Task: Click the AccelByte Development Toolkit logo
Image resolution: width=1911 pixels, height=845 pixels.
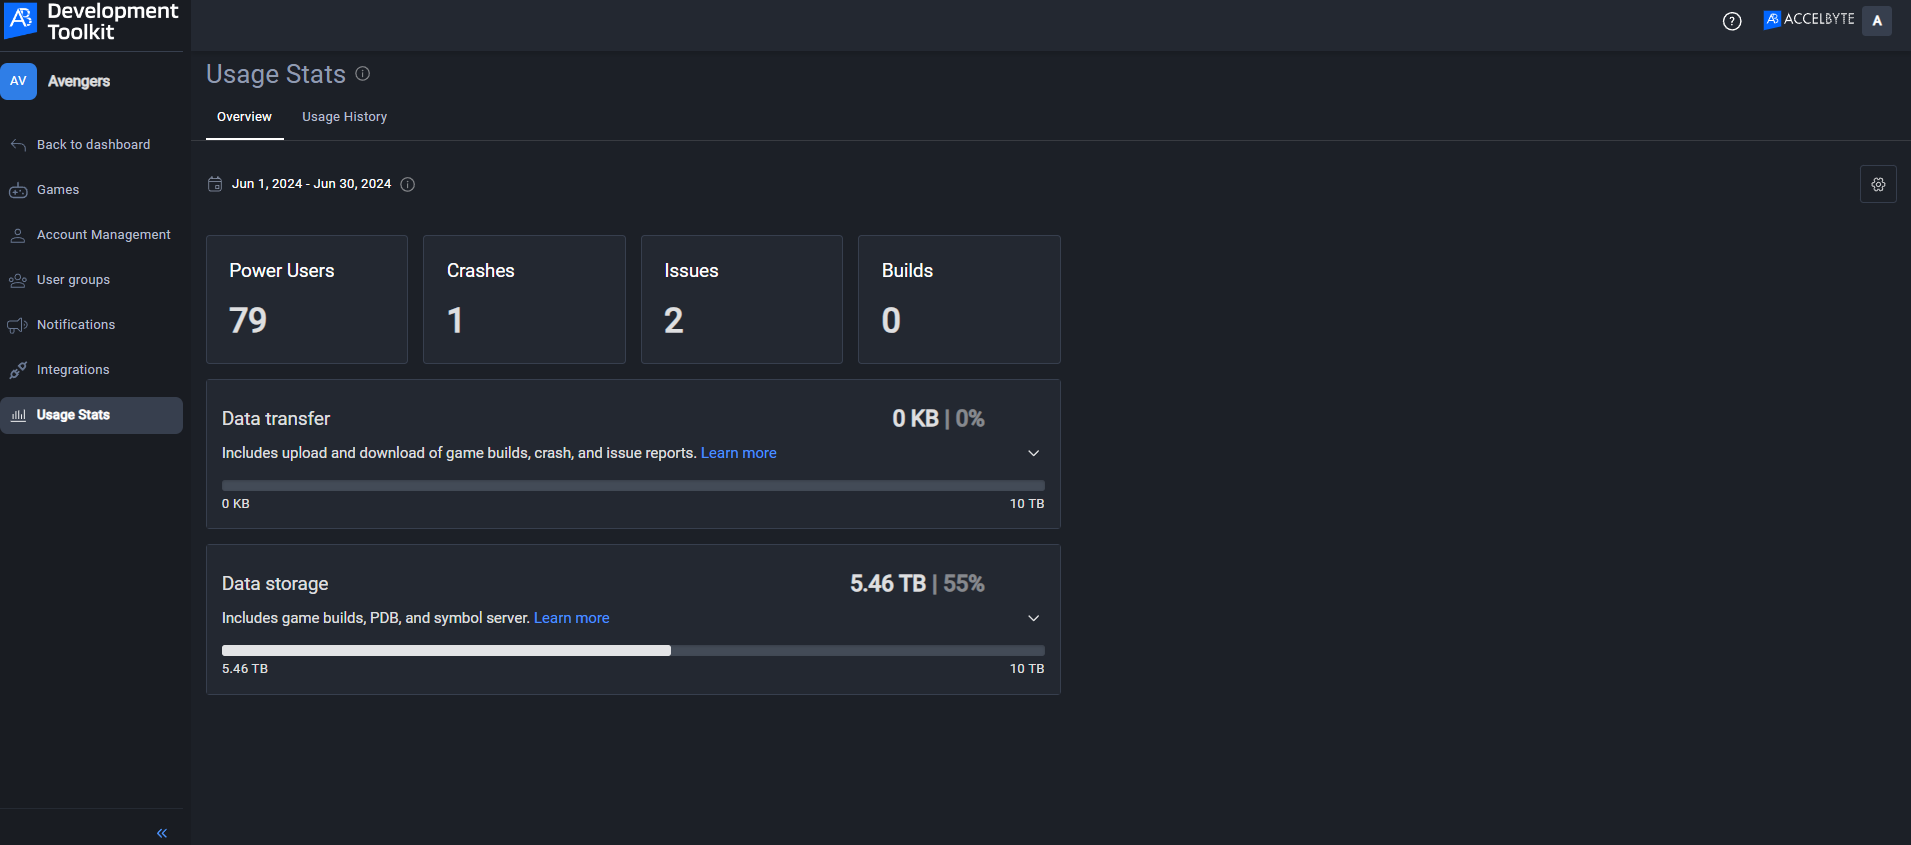Action: coord(91,21)
